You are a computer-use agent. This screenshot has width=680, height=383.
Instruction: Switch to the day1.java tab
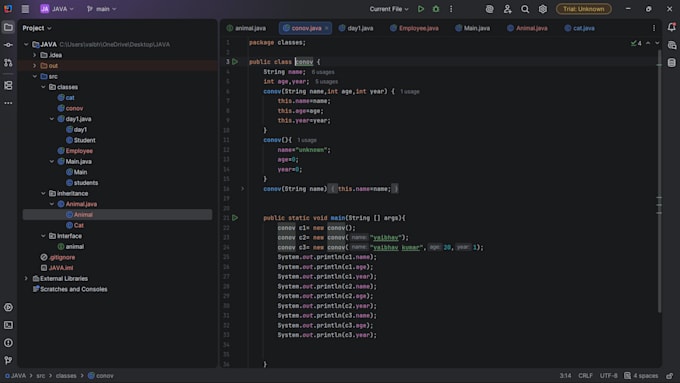pyautogui.click(x=356, y=28)
